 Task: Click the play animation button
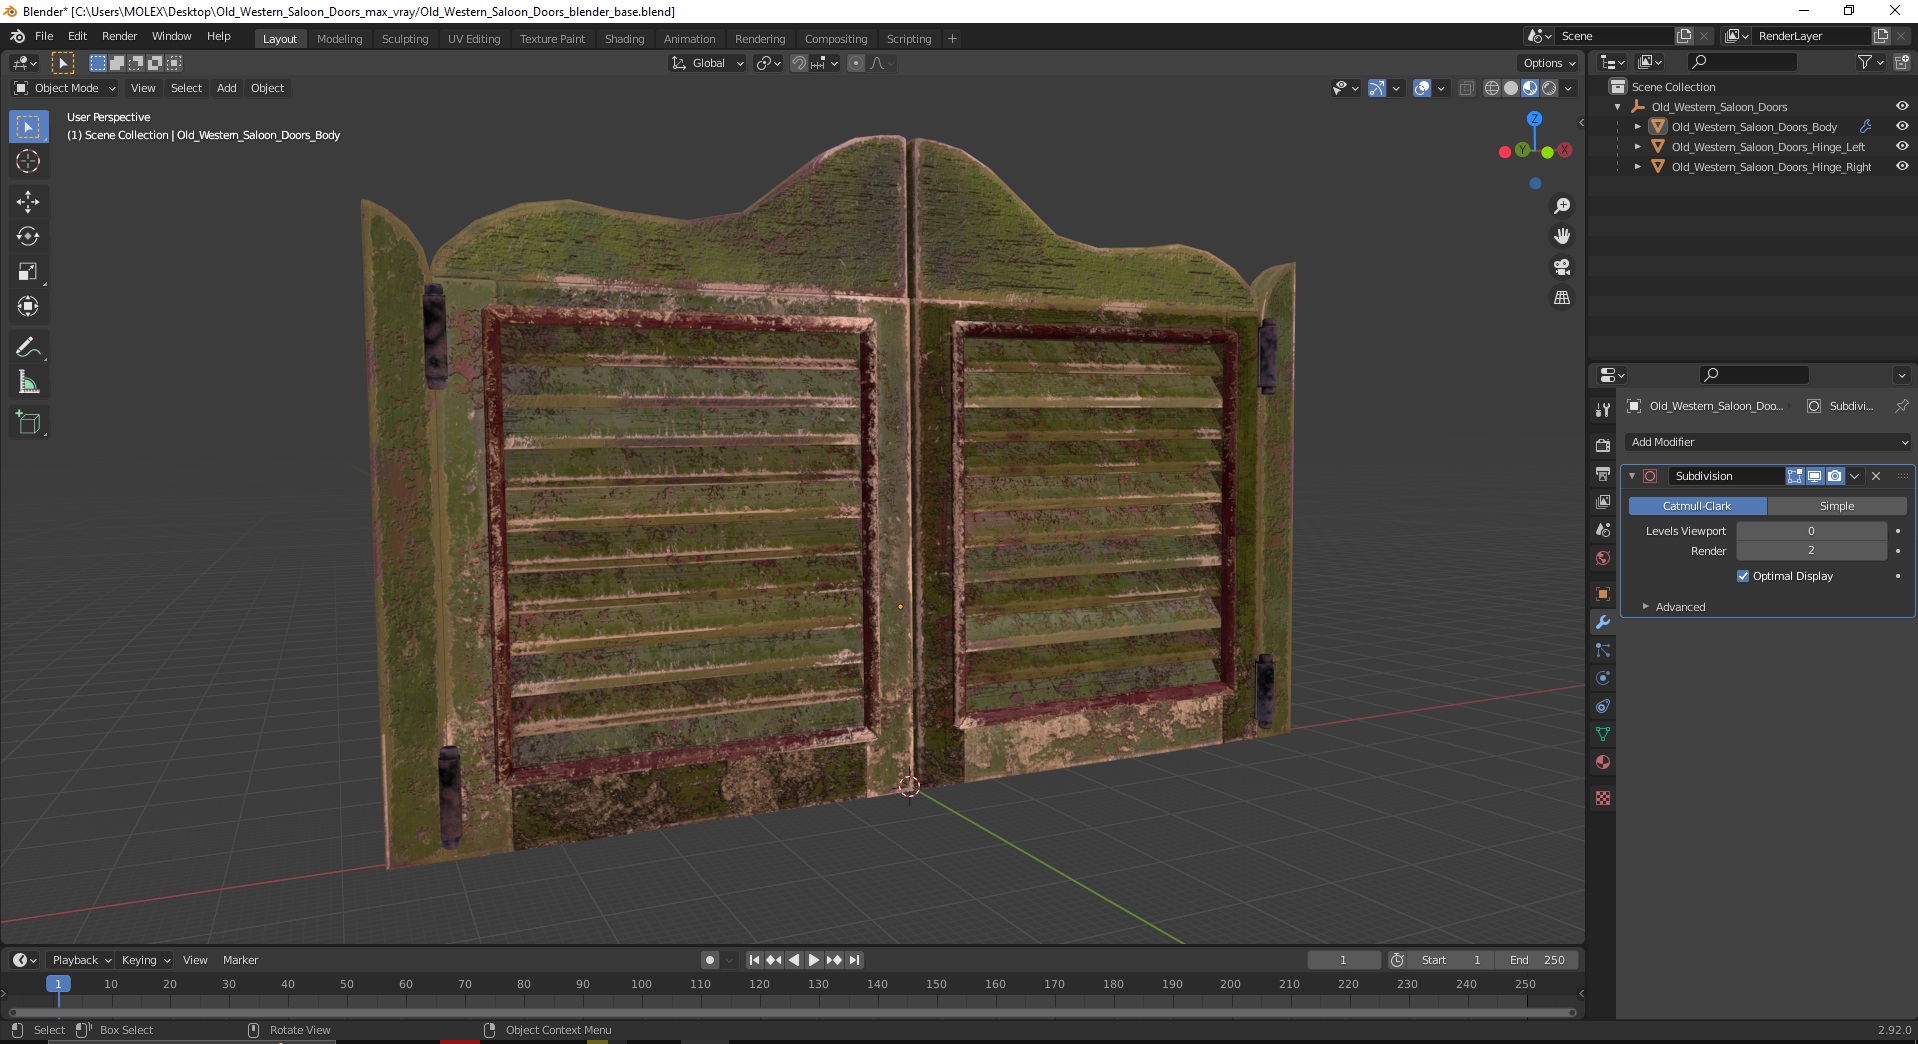point(813,960)
